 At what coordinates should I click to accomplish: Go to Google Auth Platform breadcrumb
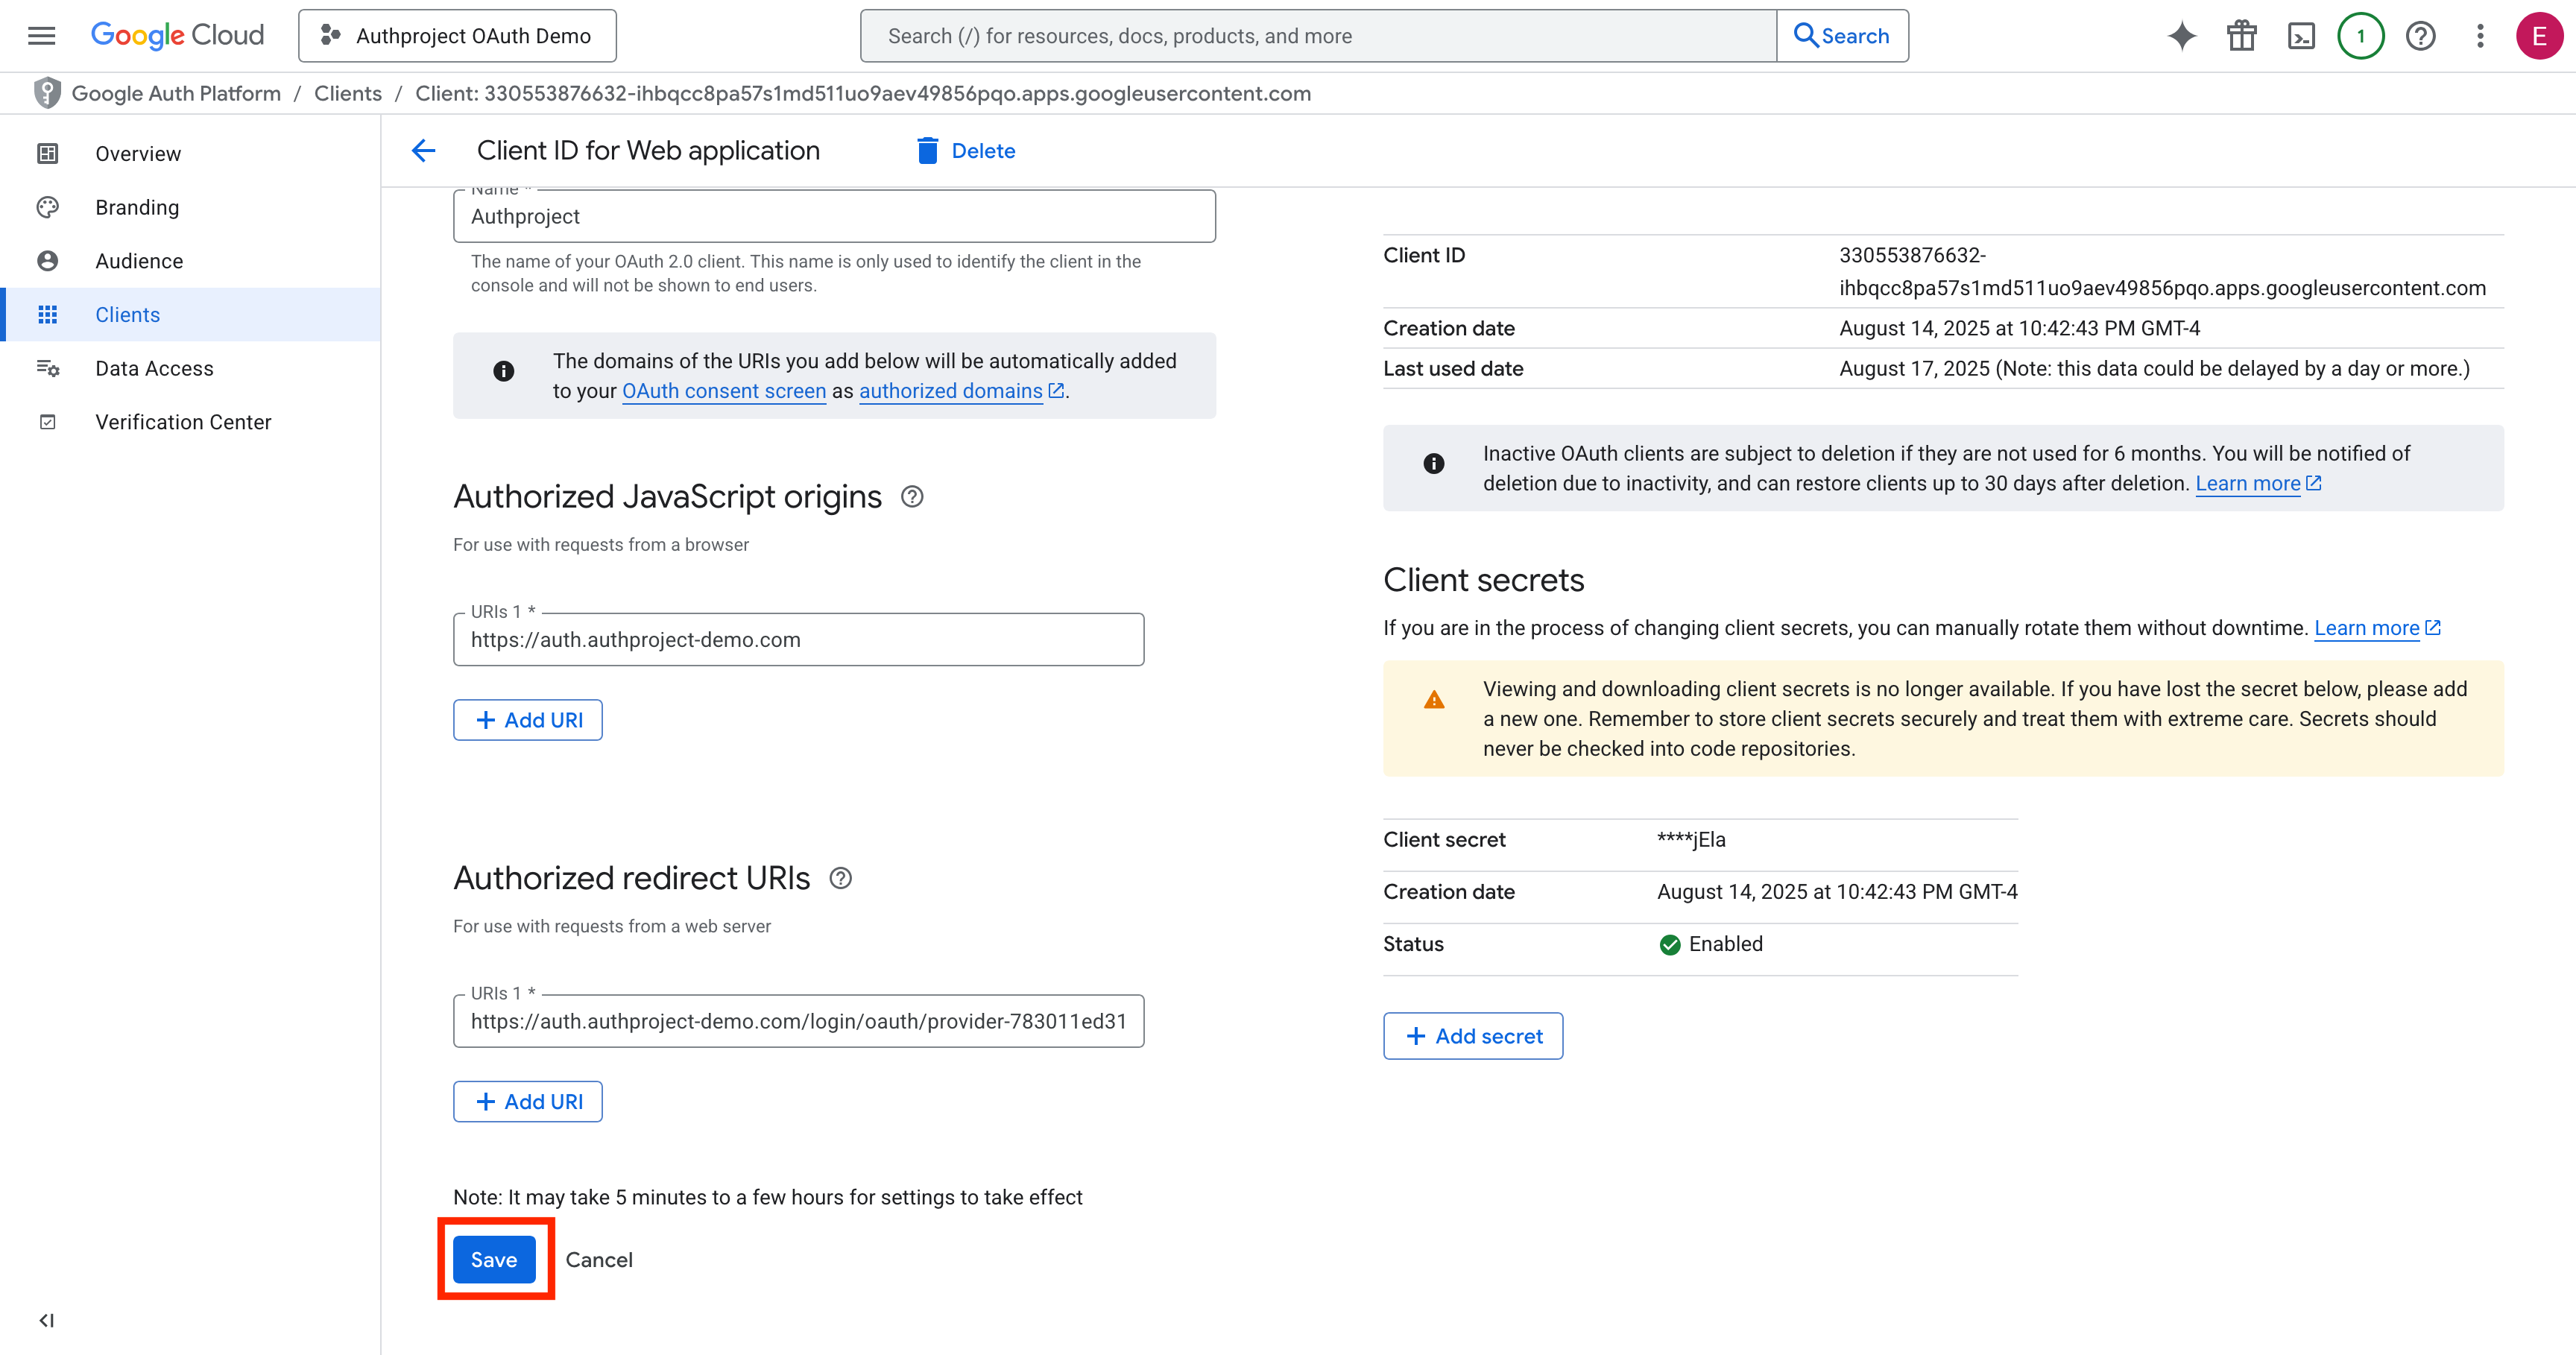pos(176,93)
